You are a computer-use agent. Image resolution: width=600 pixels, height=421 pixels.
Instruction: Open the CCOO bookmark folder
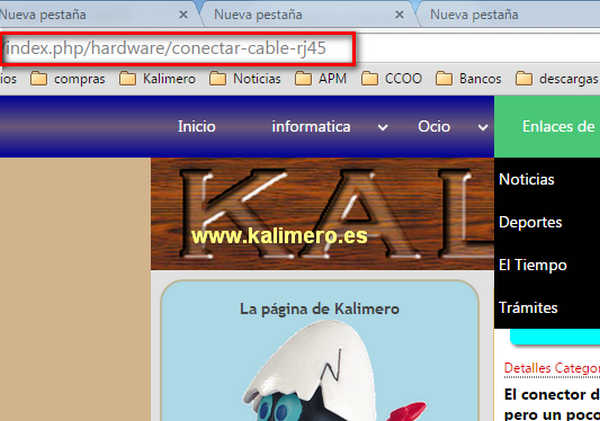point(391,79)
